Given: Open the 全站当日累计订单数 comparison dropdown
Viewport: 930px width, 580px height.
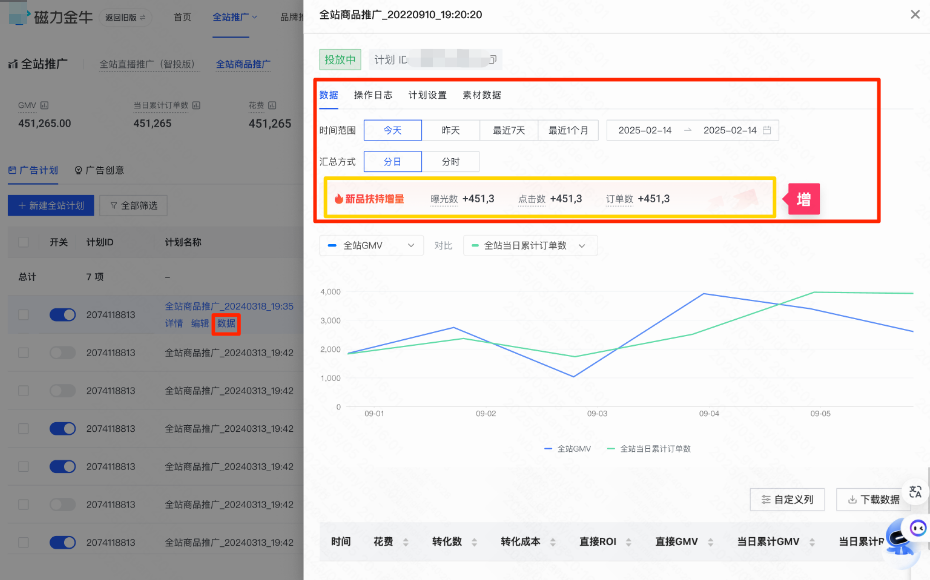Looking at the screenshot, I should pyautogui.click(x=530, y=246).
